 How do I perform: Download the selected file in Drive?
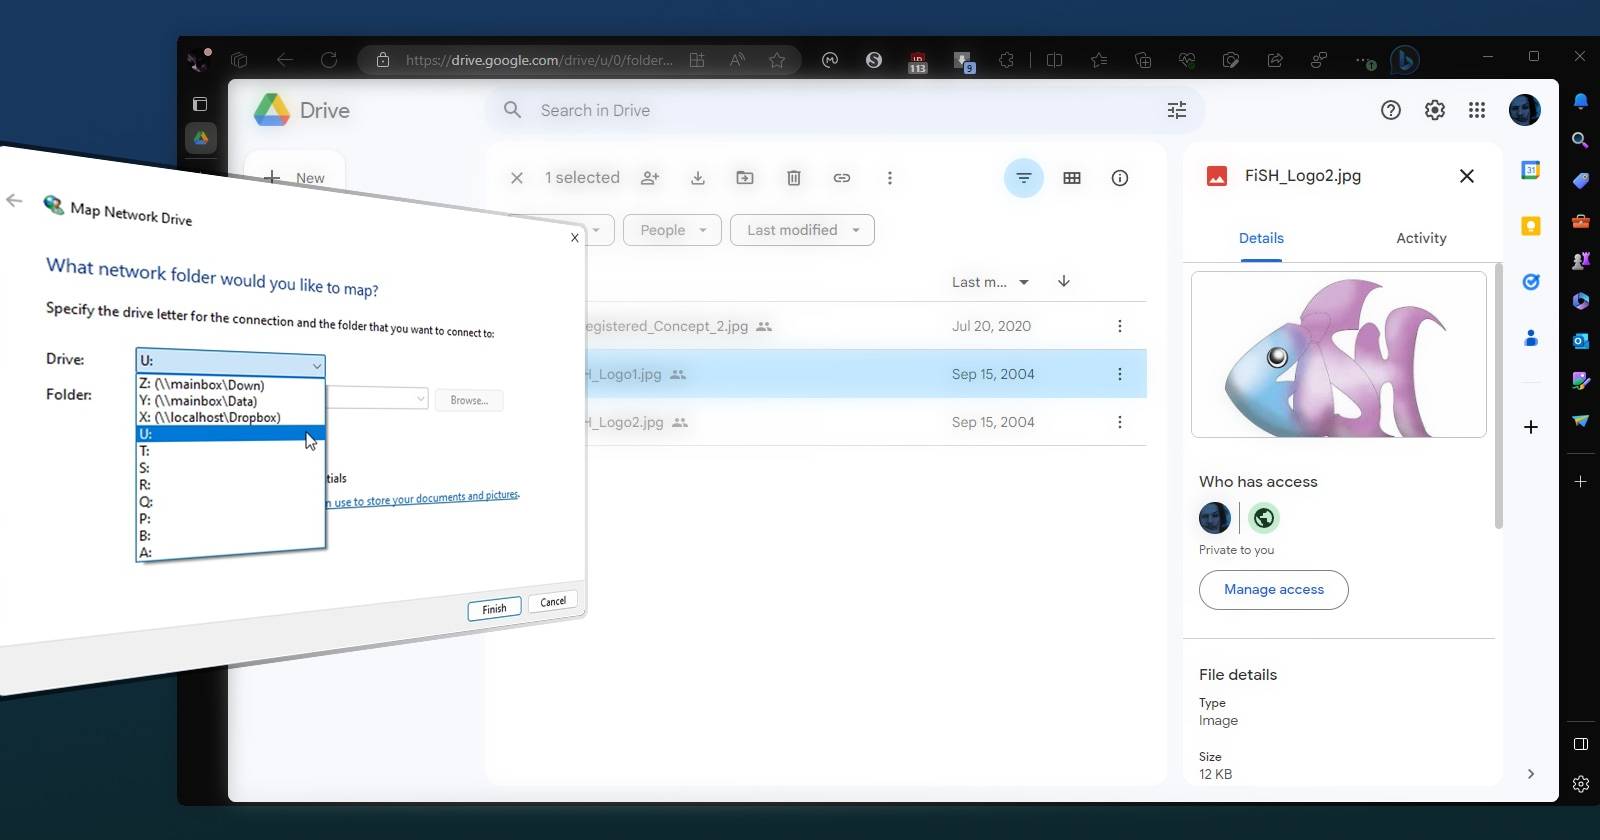click(x=698, y=178)
